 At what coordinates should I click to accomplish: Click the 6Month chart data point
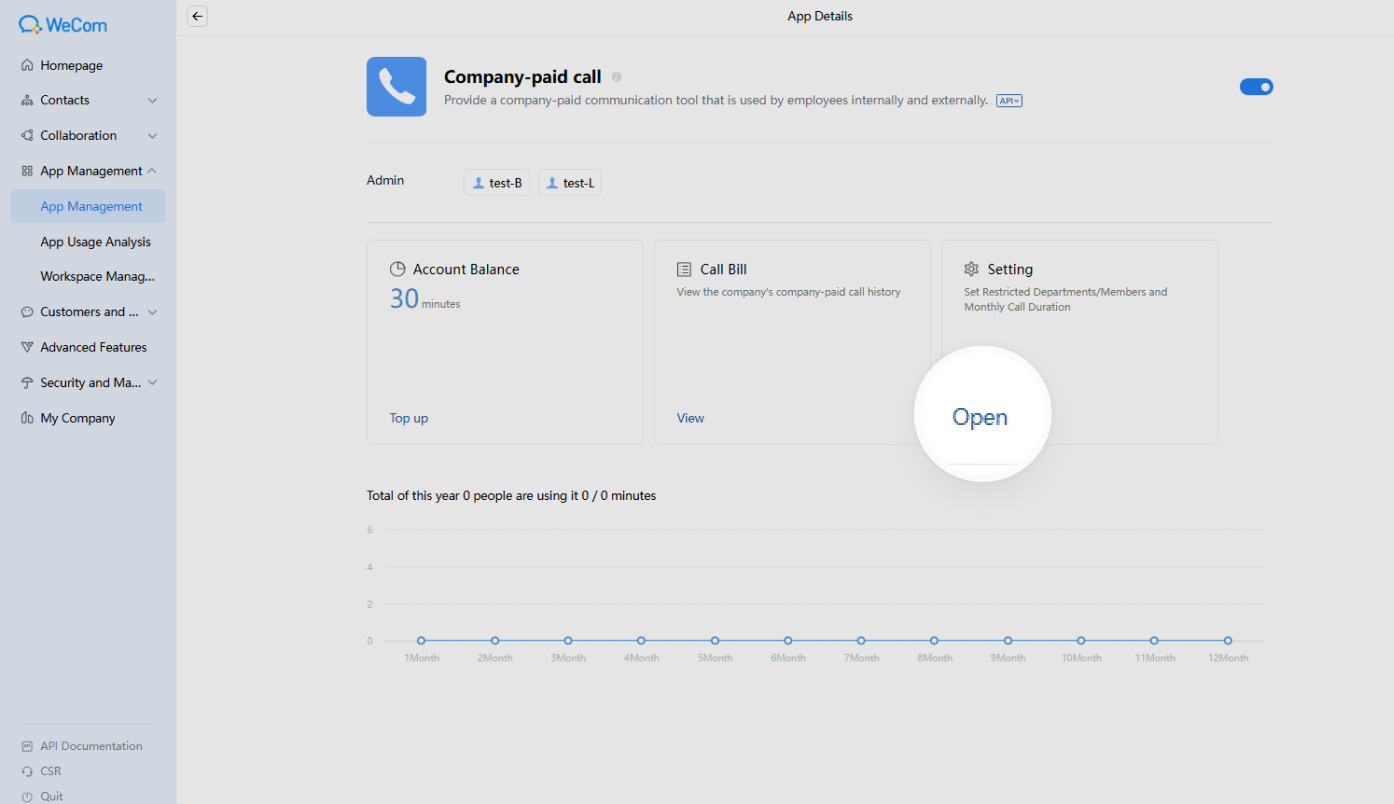[x=788, y=641]
